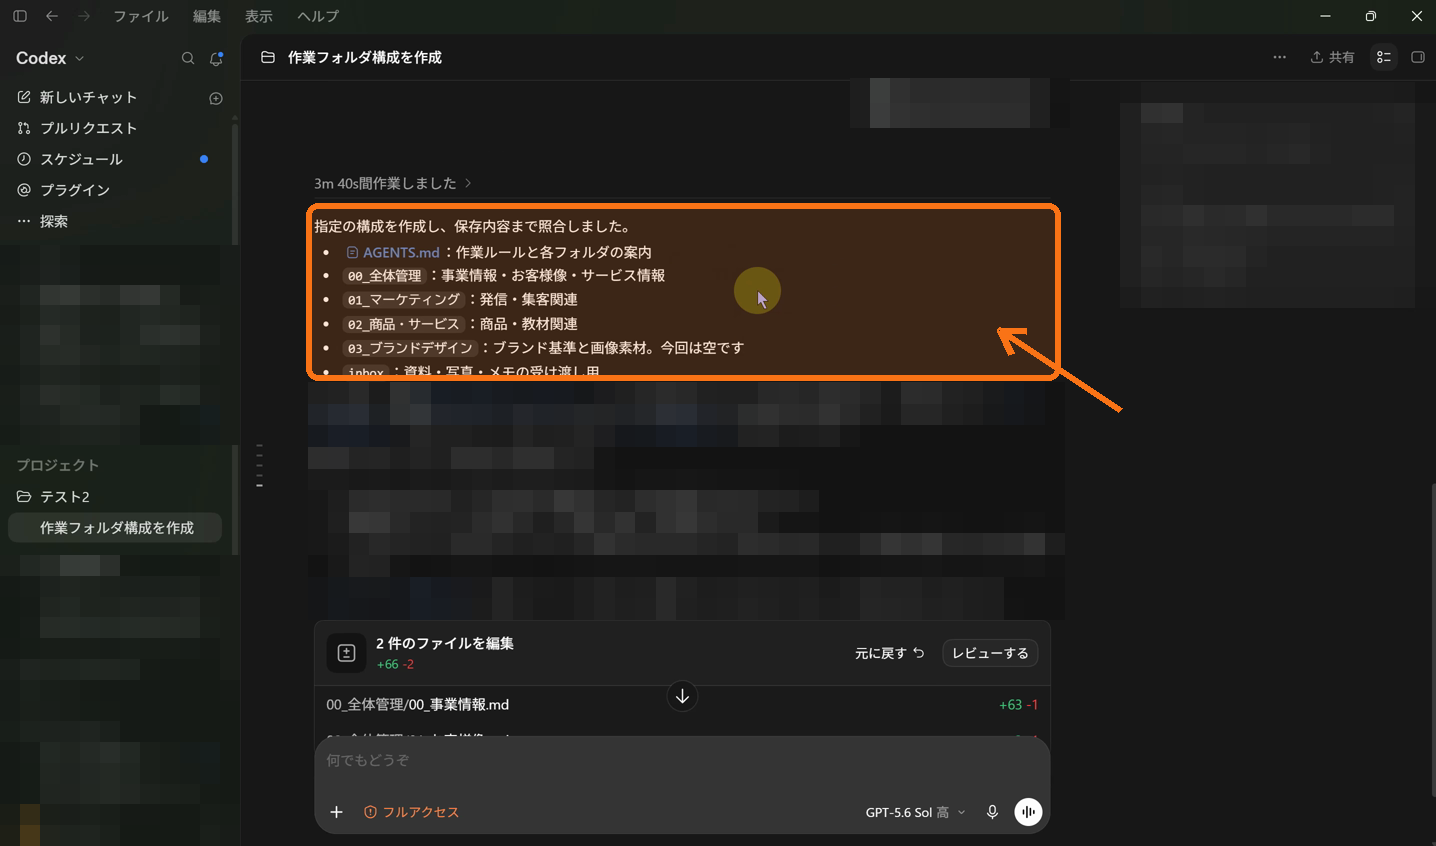This screenshot has height=846, width=1436.
Task: Go forward with the right arrow
Action: point(84,16)
